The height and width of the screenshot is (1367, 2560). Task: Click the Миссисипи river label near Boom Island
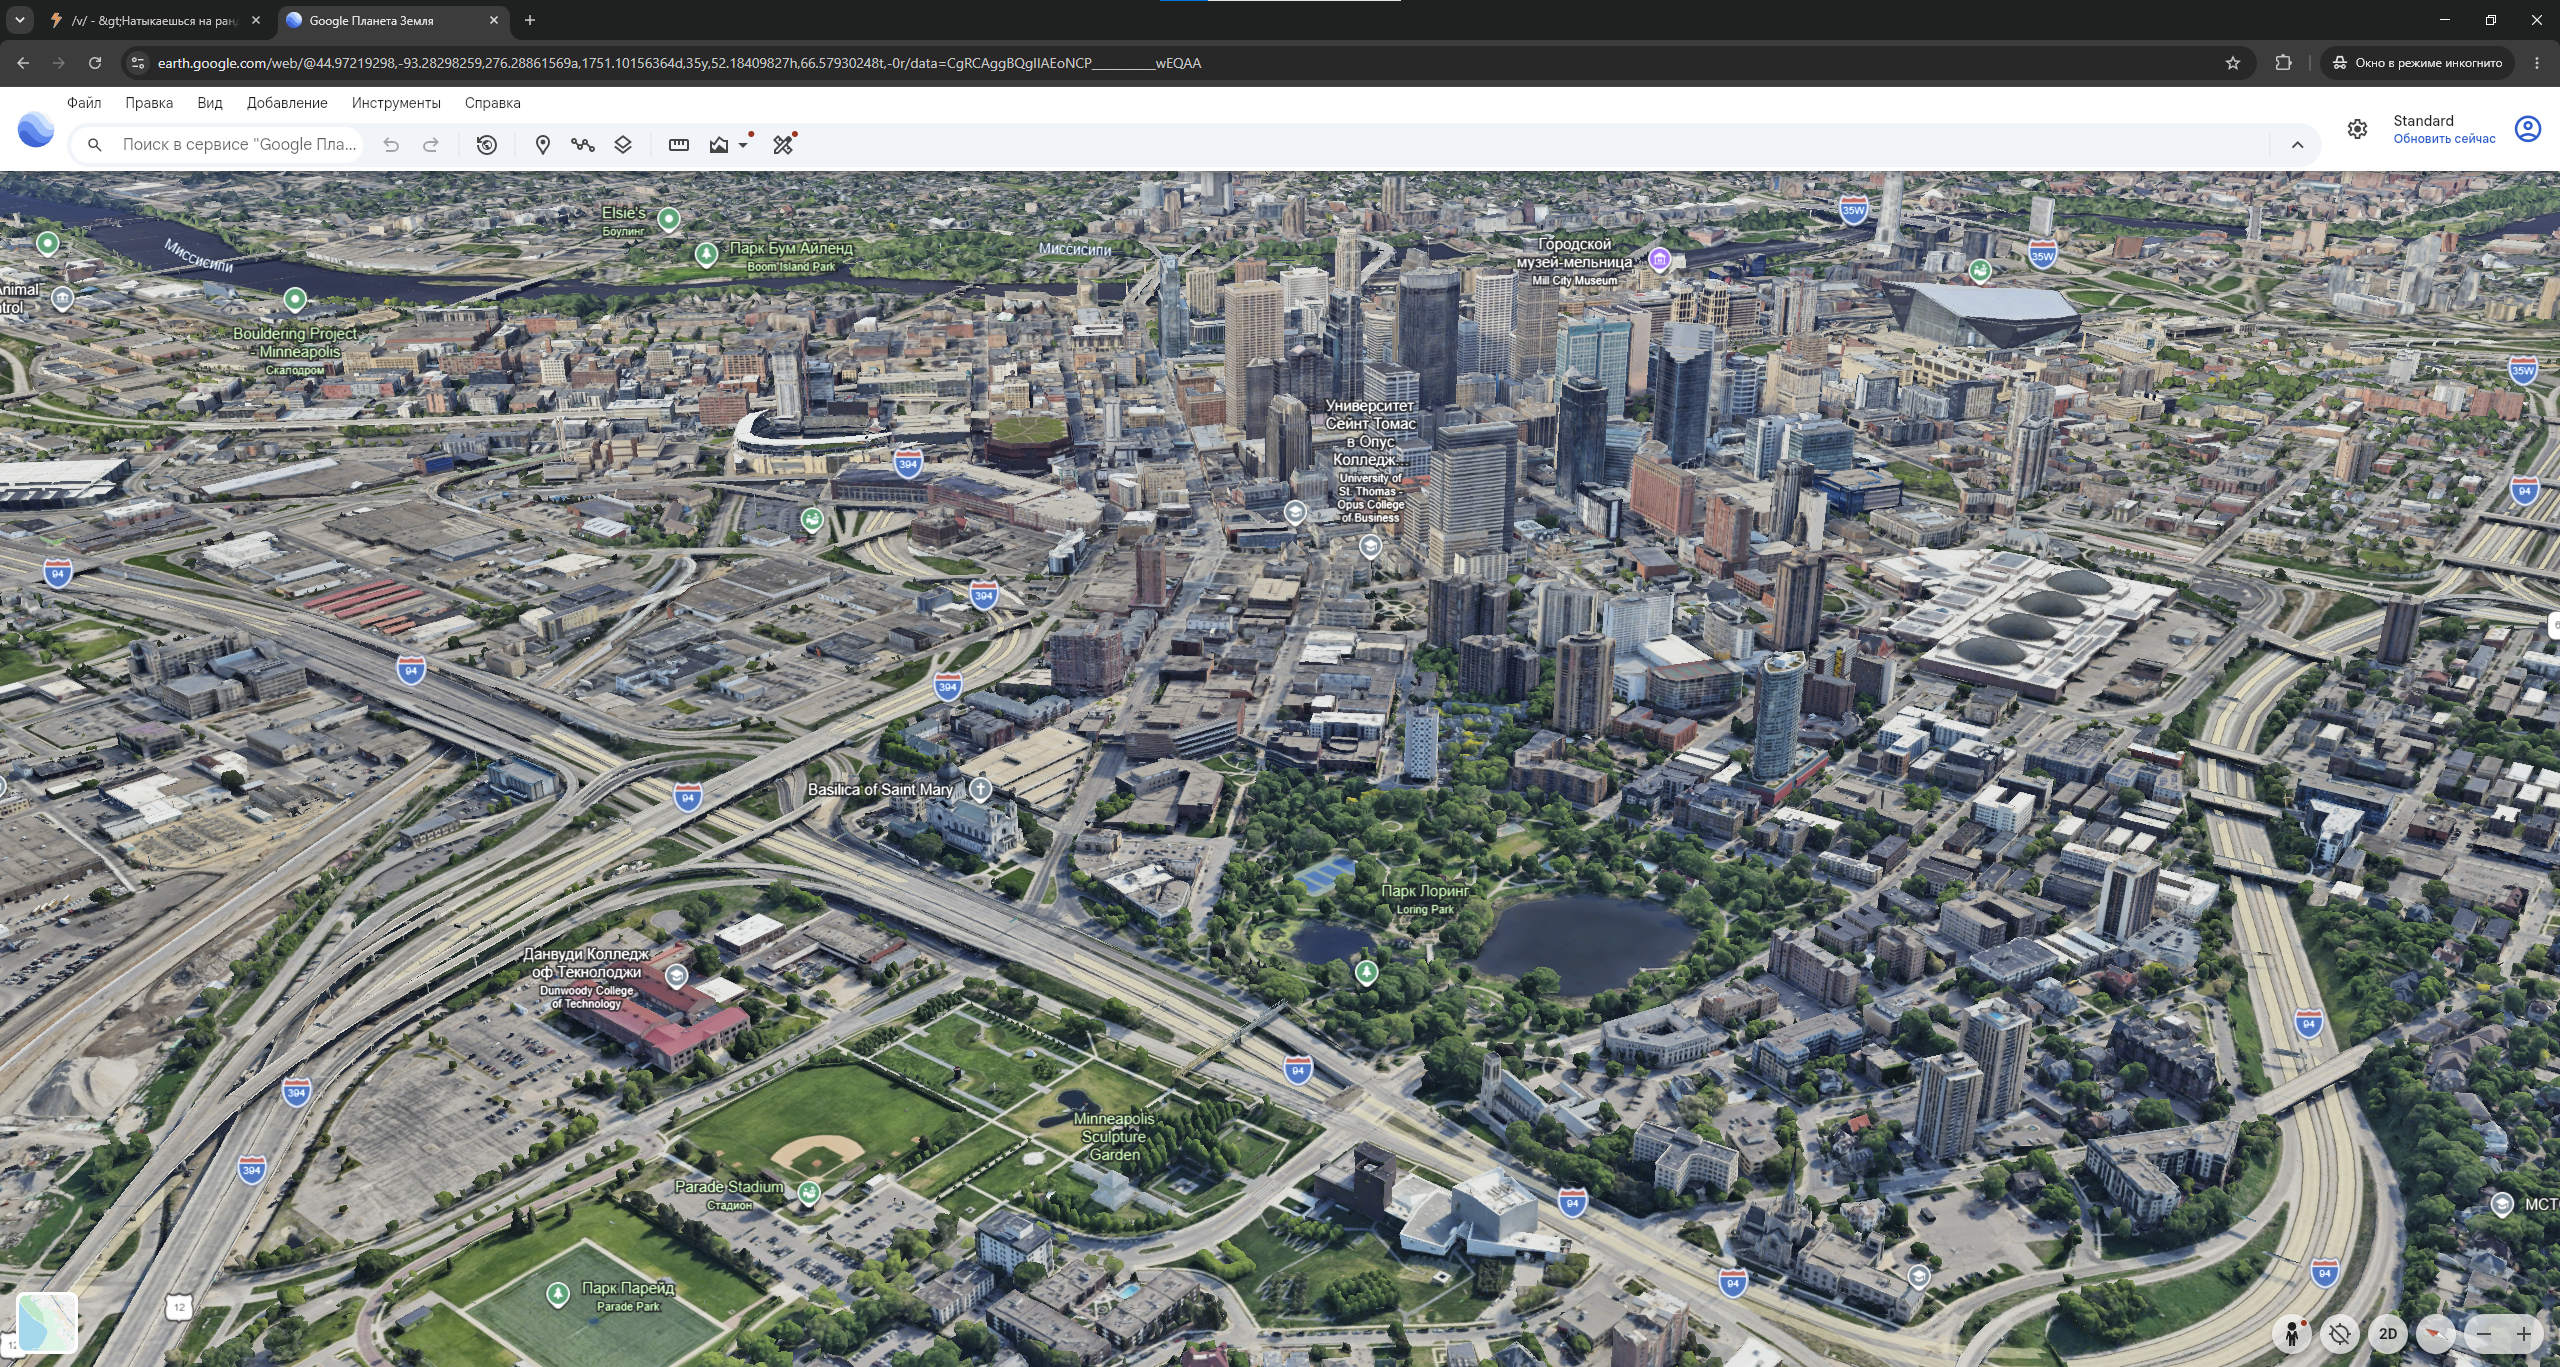(x=1075, y=249)
